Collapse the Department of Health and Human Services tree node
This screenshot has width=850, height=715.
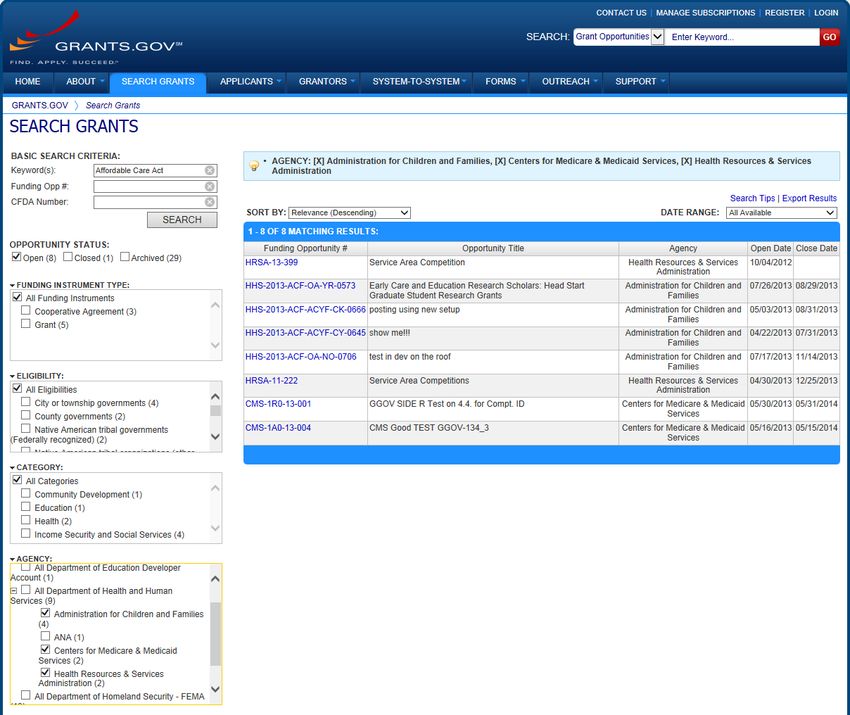tap(14, 591)
